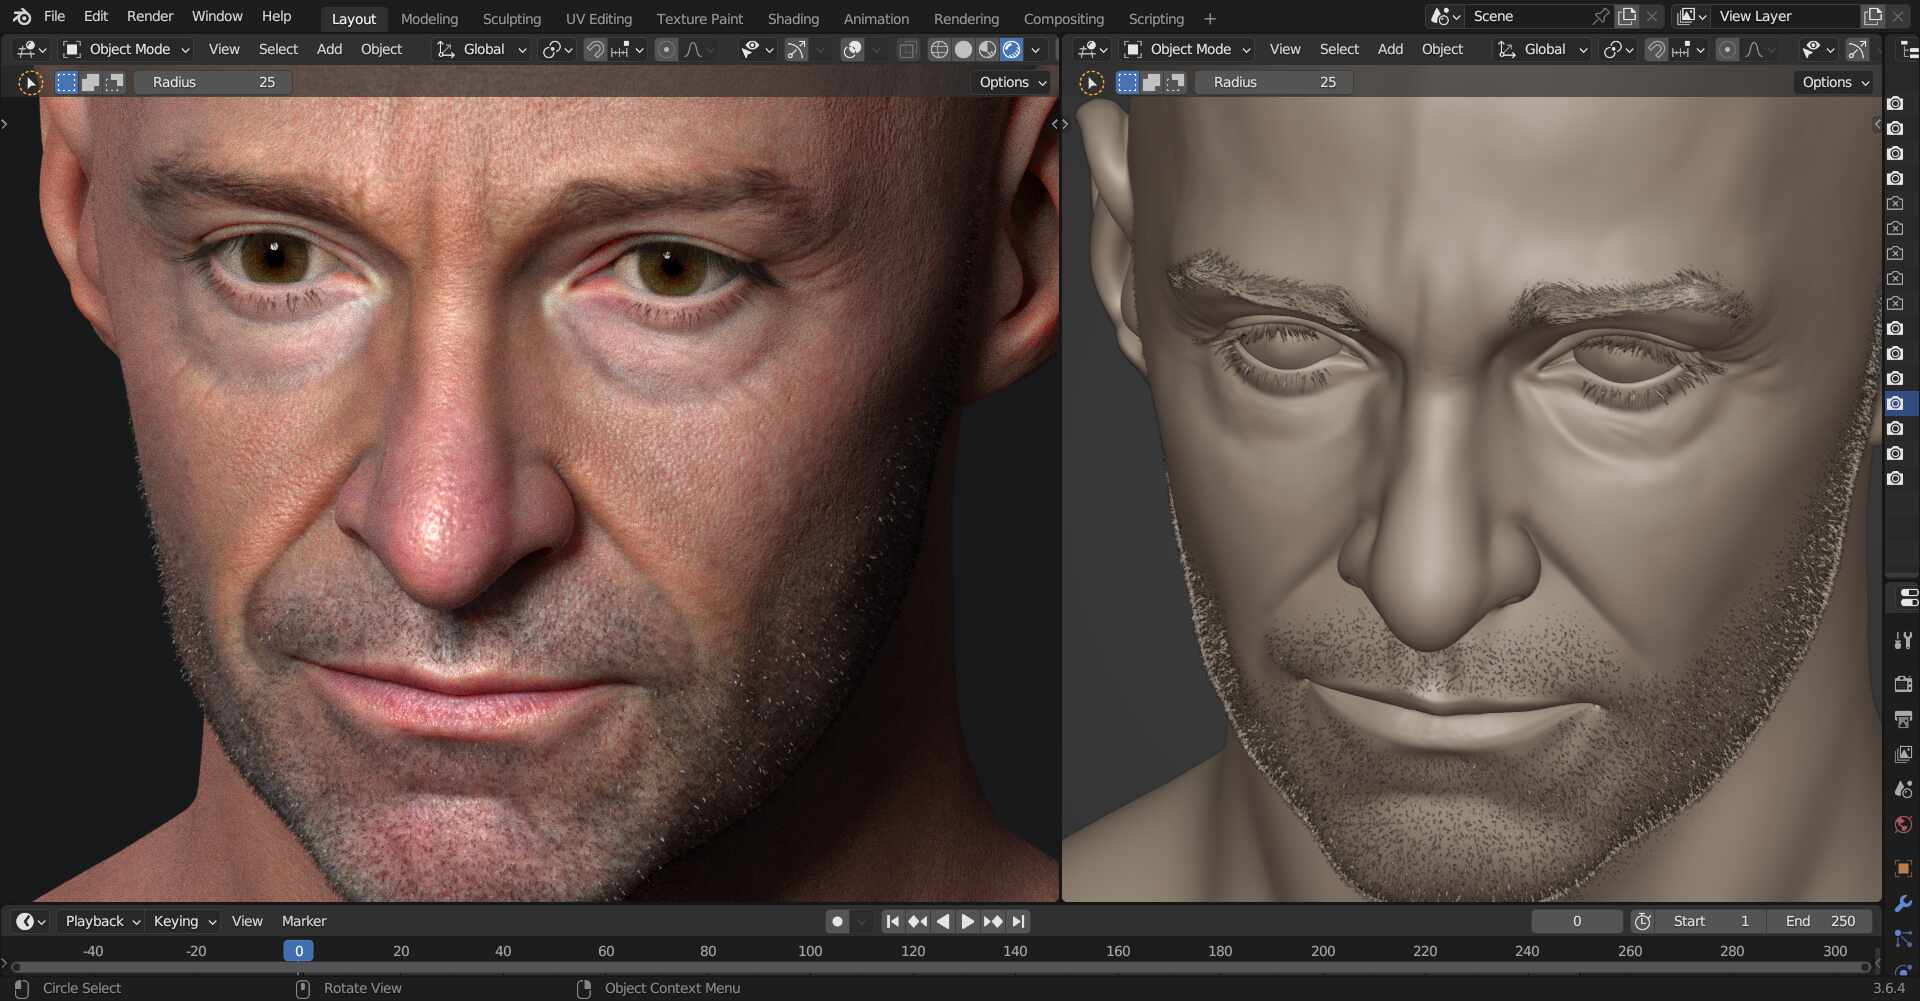Toggle snapping magnet in left viewport
1920x1001 pixels.
(595, 49)
